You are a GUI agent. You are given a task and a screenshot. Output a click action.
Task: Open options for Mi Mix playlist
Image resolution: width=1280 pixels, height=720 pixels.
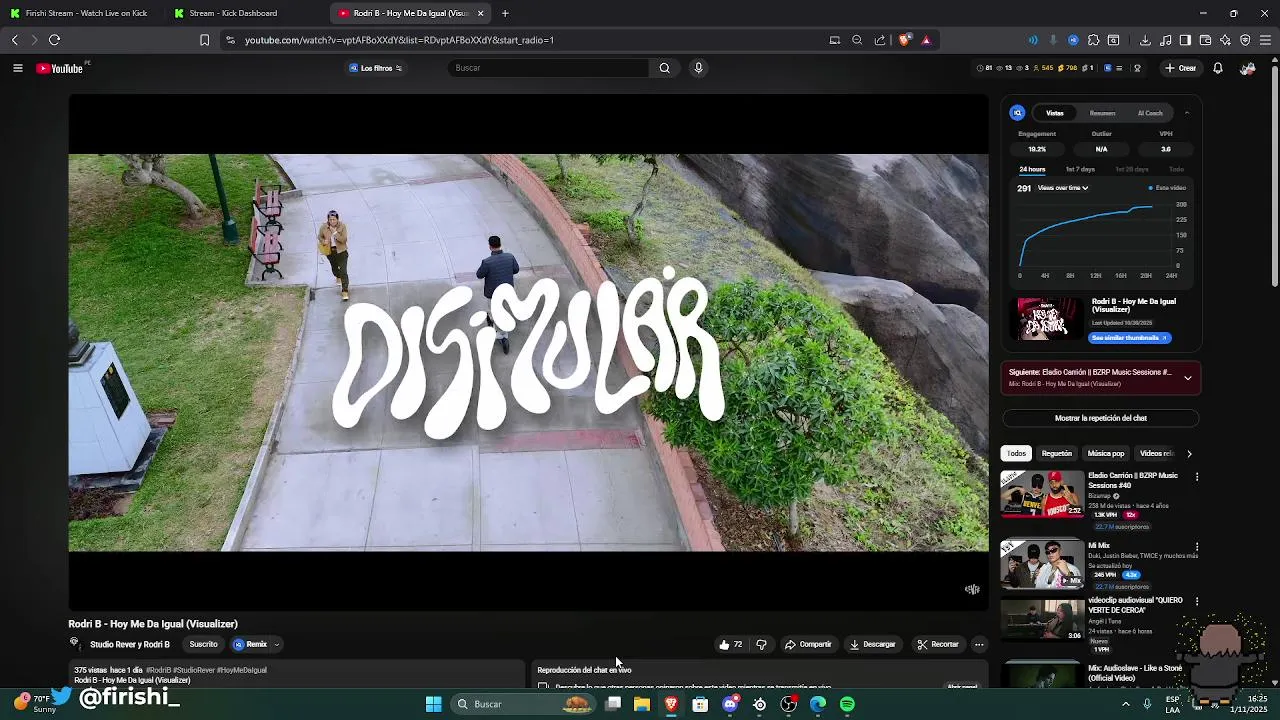[1196, 547]
